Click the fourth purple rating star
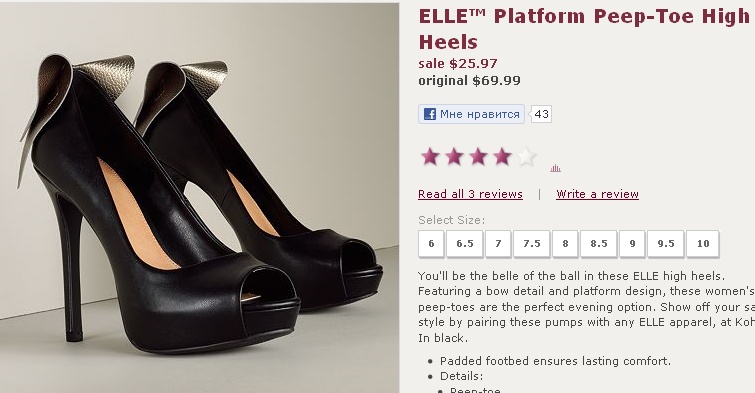The height and width of the screenshot is (393, 755). pyautogui.click(x=502, y=157)
